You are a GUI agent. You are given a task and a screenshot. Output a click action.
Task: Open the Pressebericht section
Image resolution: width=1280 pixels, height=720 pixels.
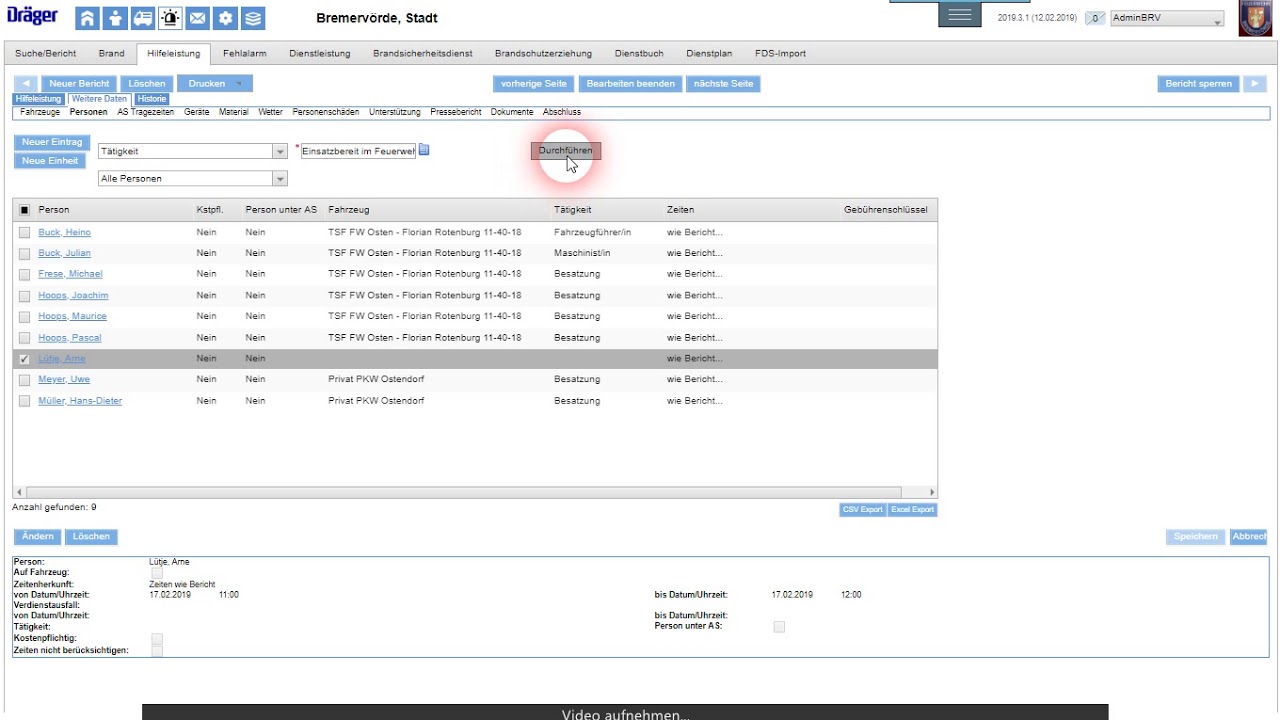pyautogui.click(x=456, y=112)
